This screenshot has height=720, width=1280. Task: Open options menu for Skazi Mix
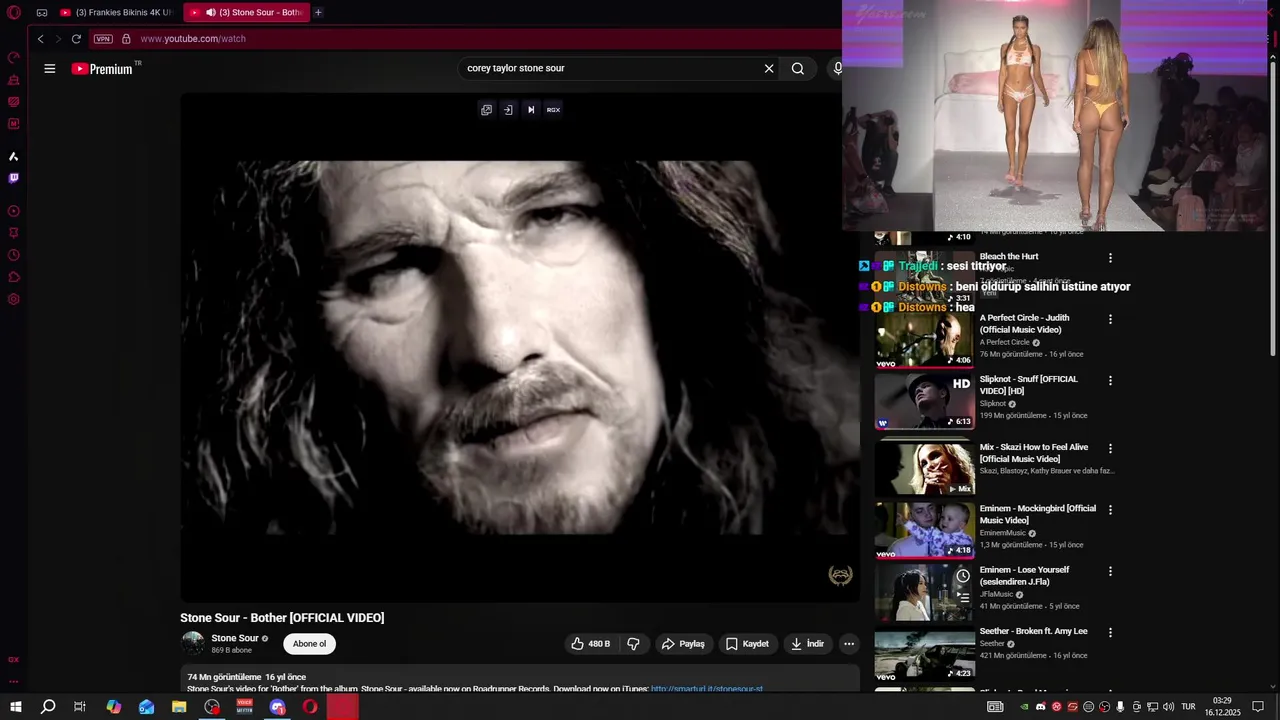(1110, 449)
